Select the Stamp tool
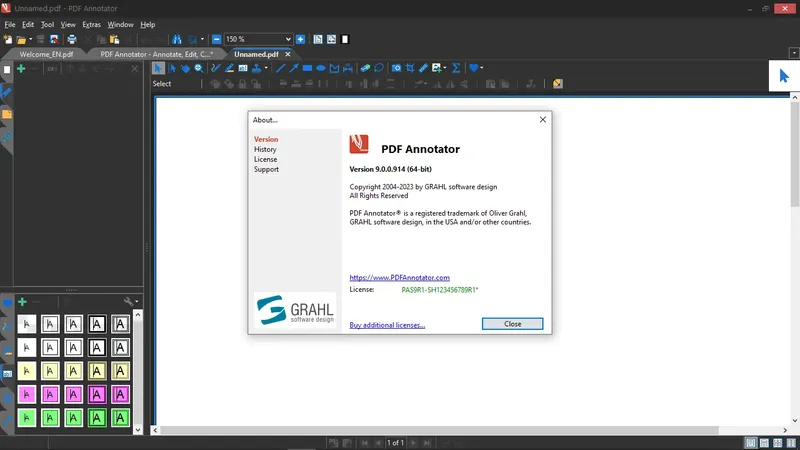 click(257, 68)
